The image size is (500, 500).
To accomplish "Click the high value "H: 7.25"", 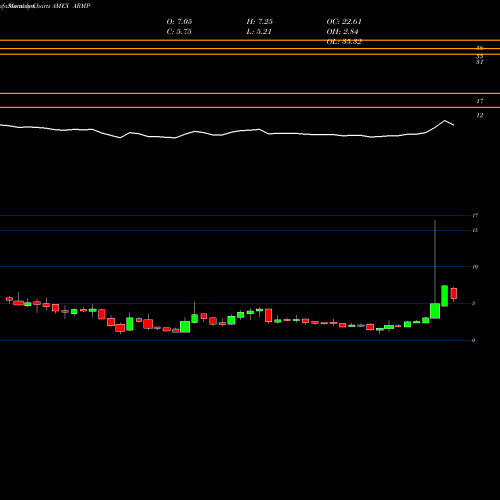I will 260,22.
